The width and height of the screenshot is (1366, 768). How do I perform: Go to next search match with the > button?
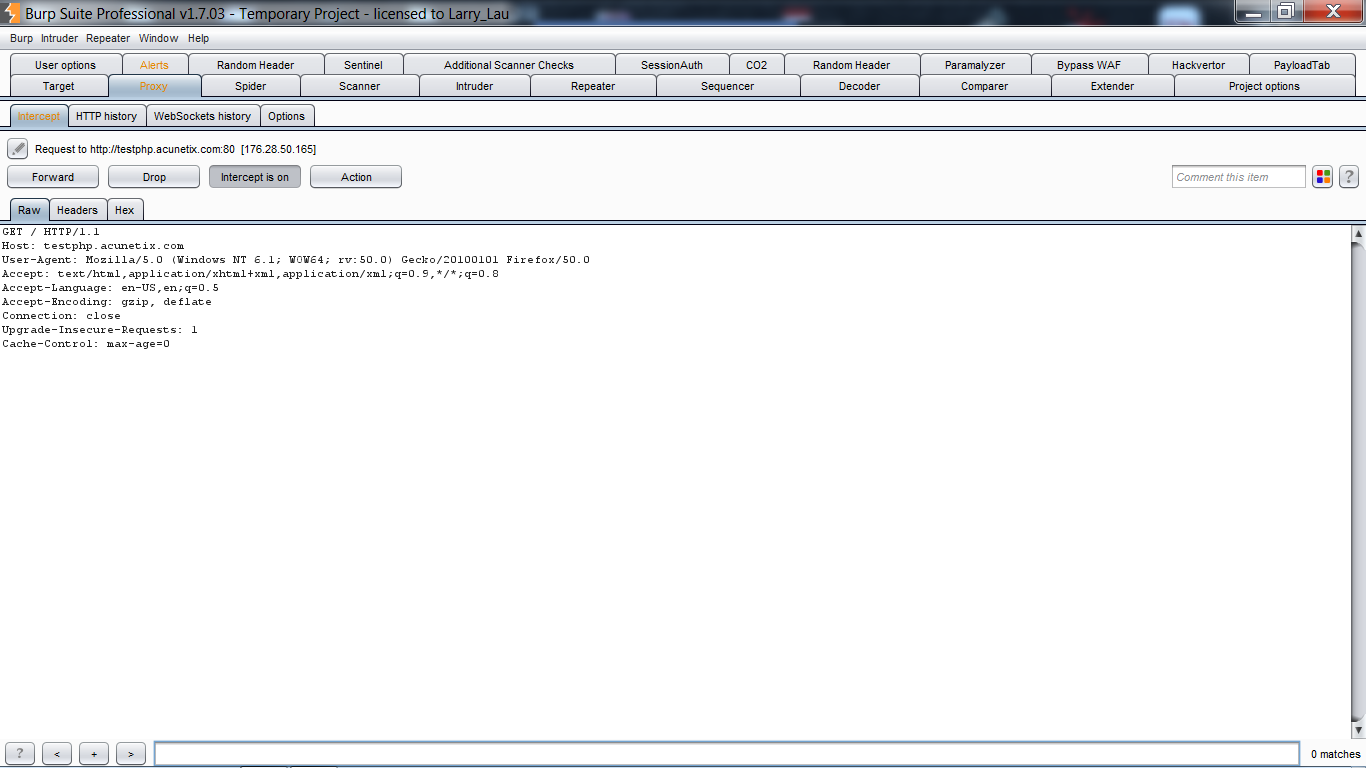click(x=131, y=754)
